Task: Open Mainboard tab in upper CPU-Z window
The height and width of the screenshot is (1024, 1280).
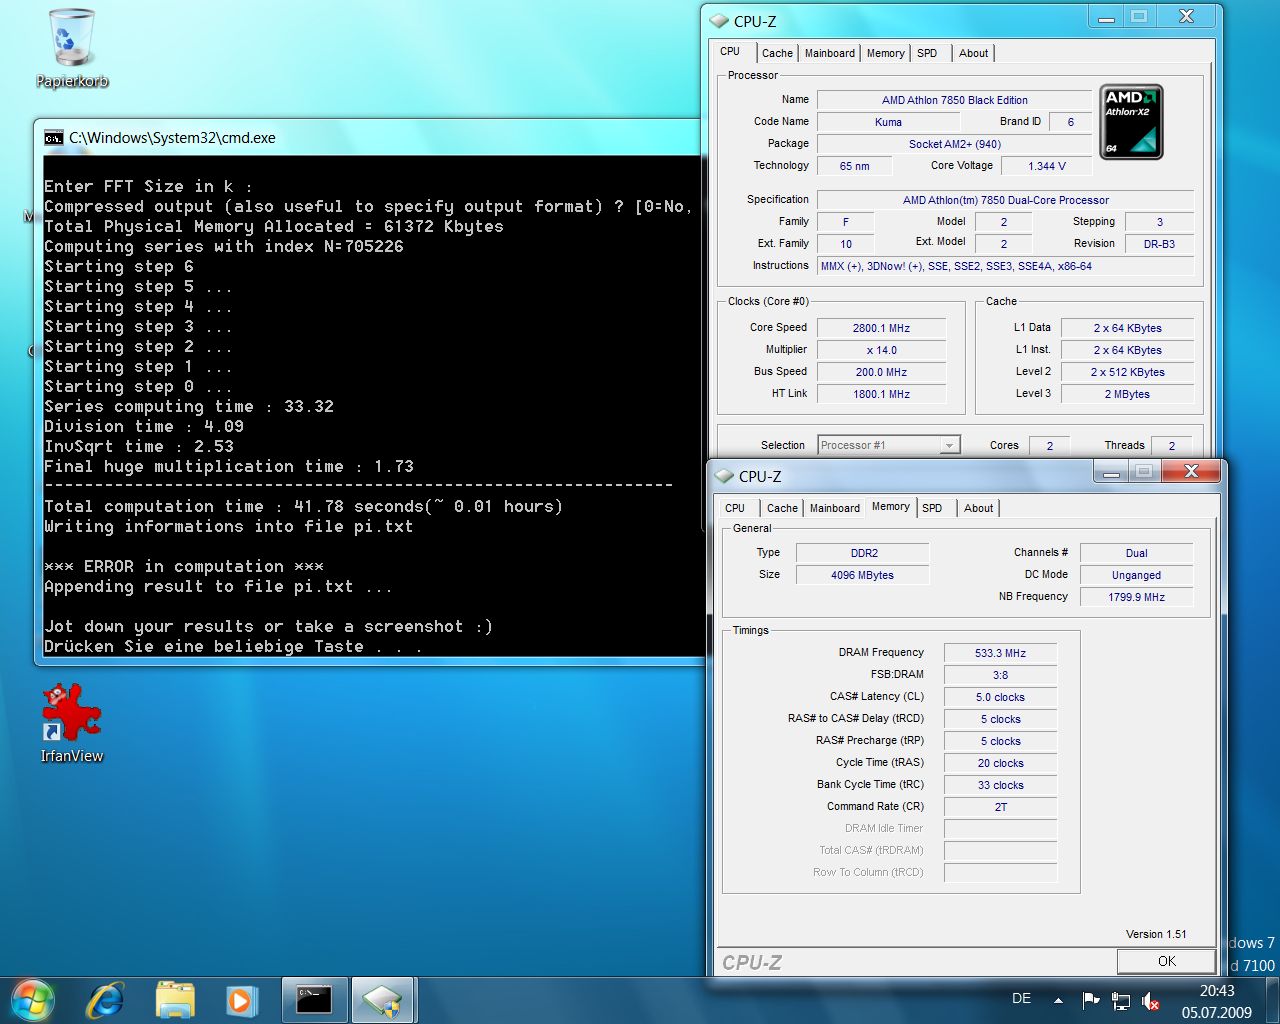Action: click(x=830, y=54)
